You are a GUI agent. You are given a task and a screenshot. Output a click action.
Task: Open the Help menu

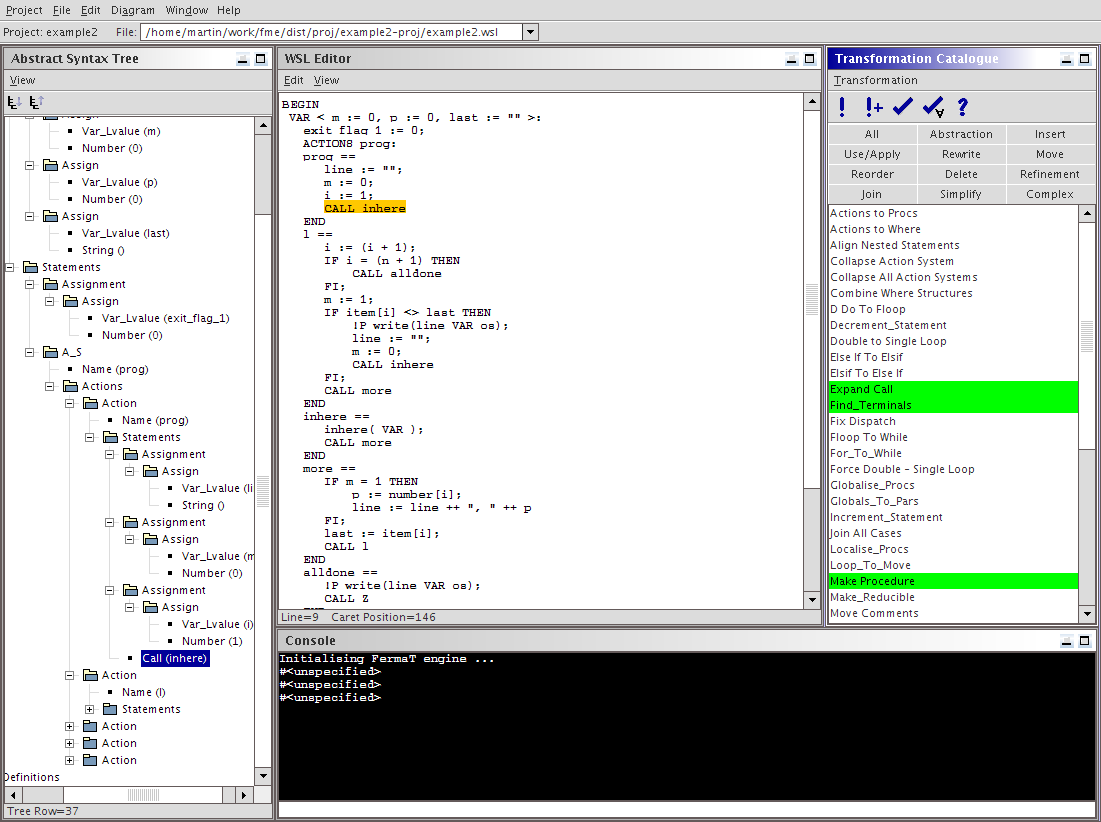[x=229, y=10]
